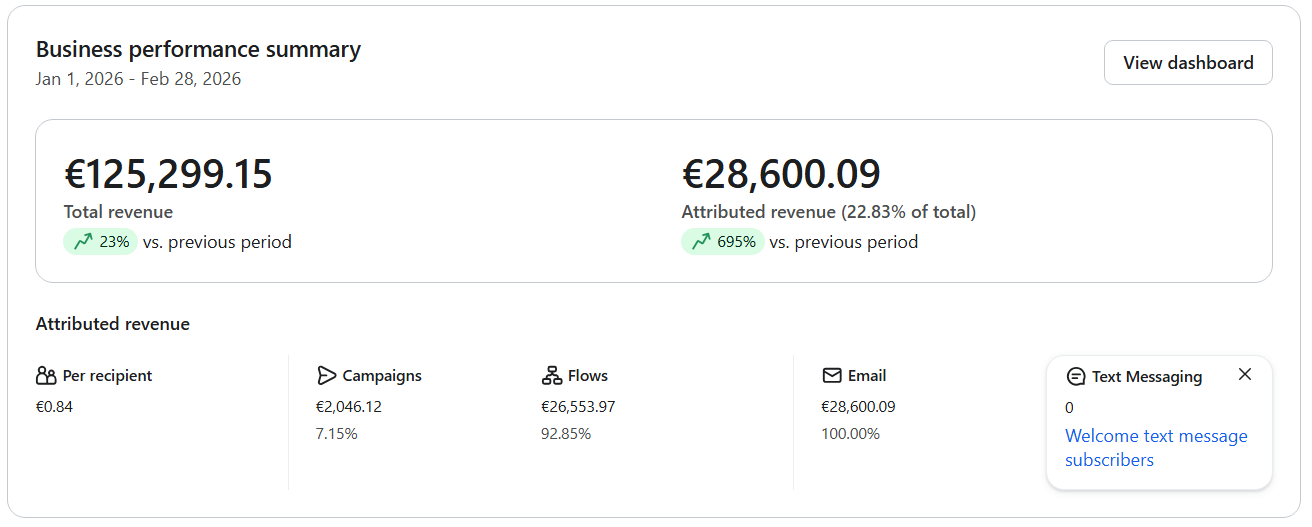The width and height of the screenshot is (1312, 527).
Task: Click the Campaigns 7.15% percentage
Action: point(336,434)
